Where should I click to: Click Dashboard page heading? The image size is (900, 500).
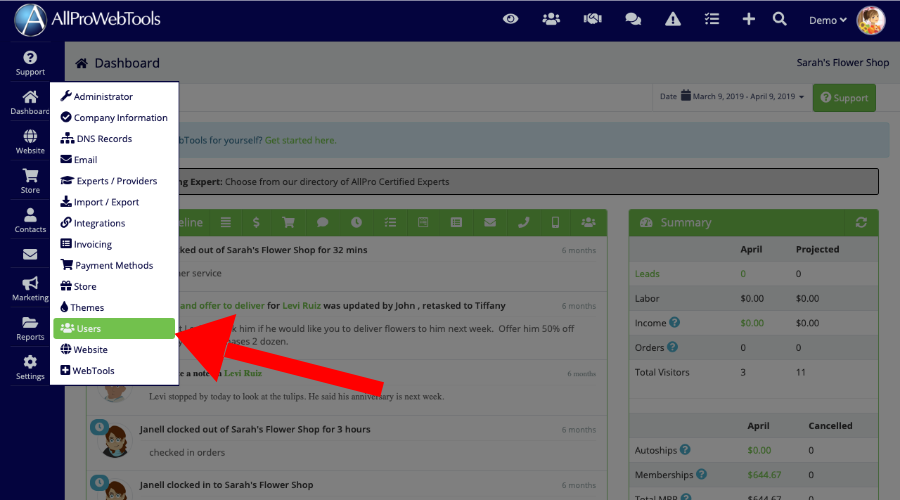click(x=127, y=63)
